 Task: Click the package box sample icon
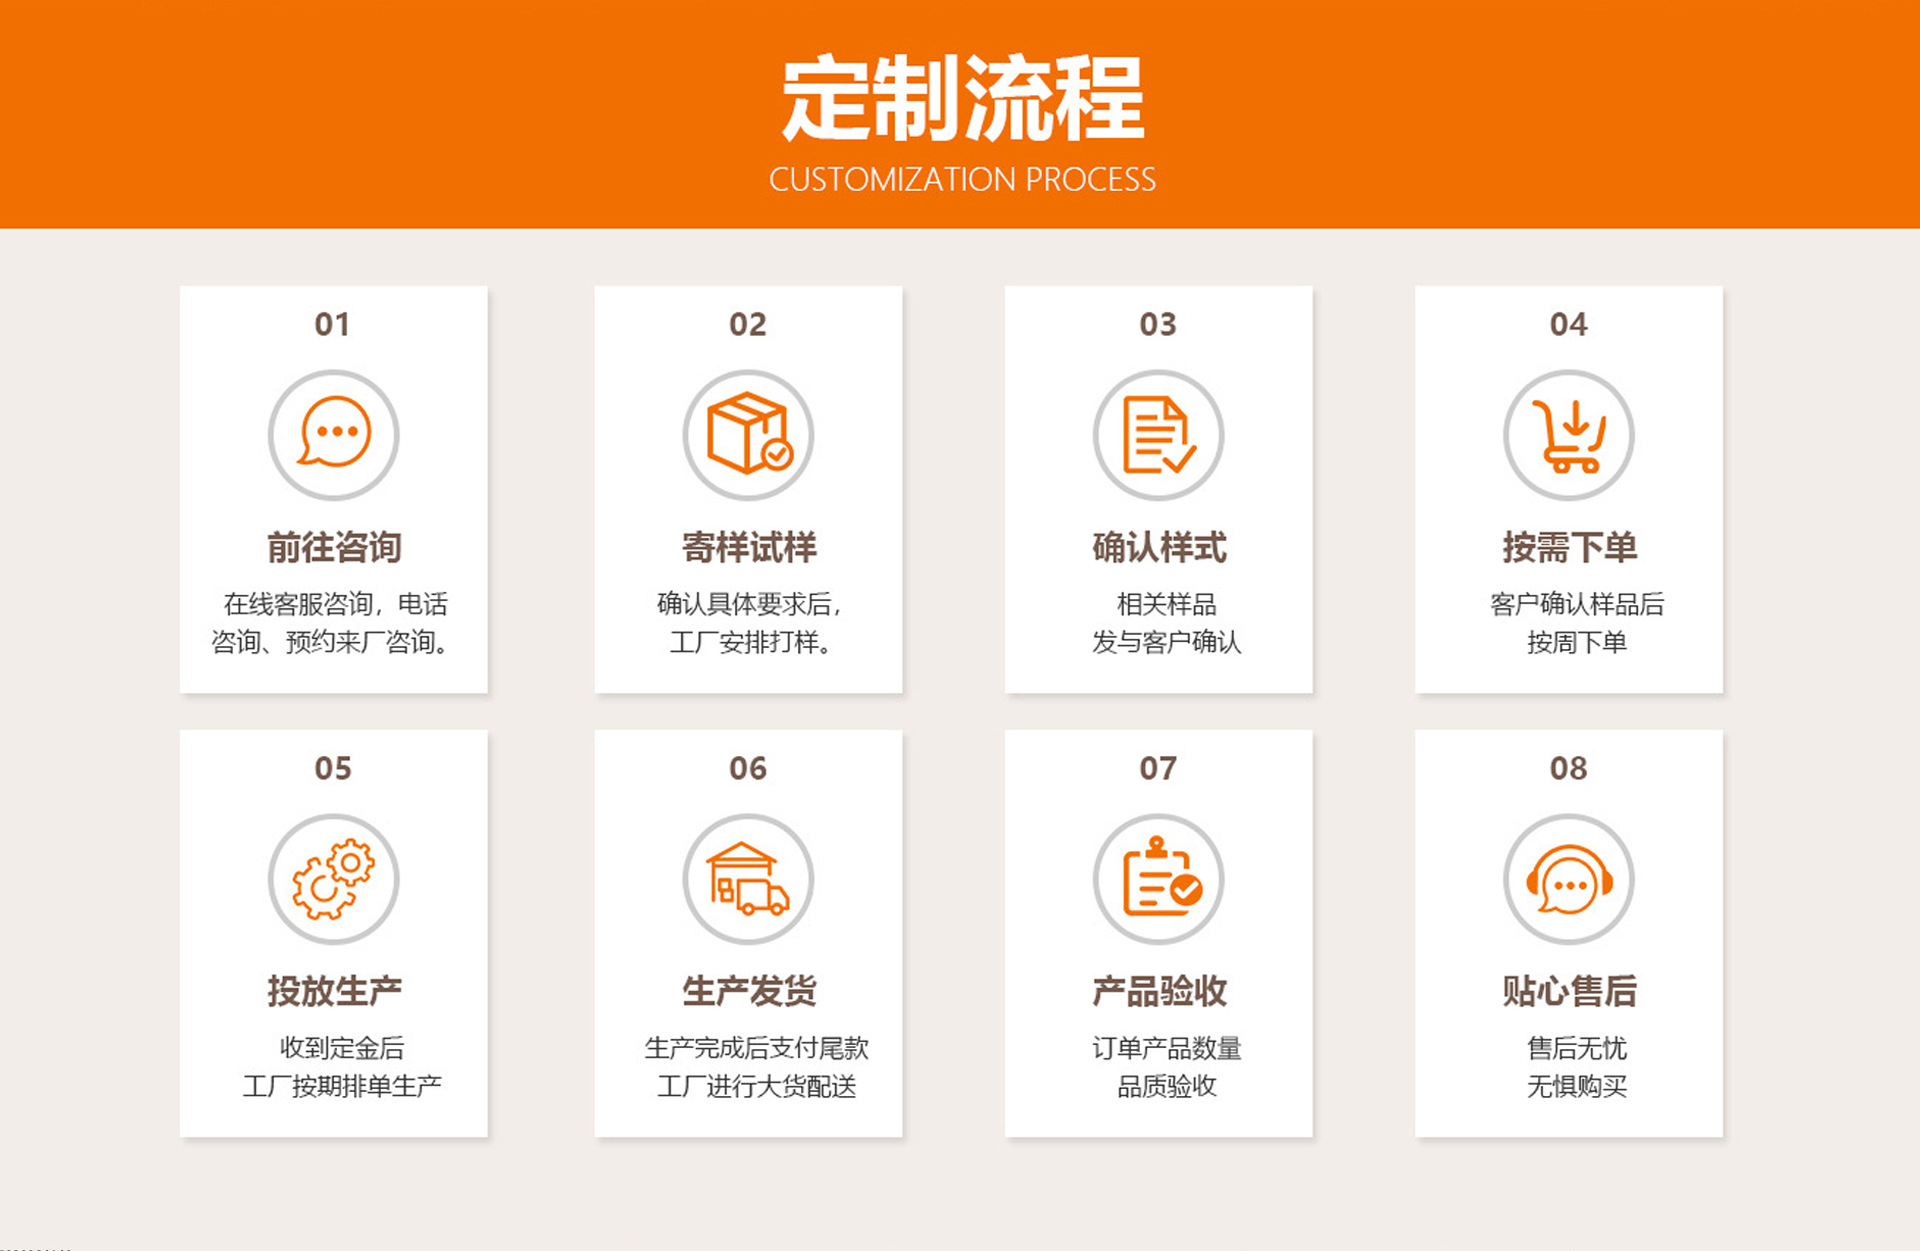748,435
